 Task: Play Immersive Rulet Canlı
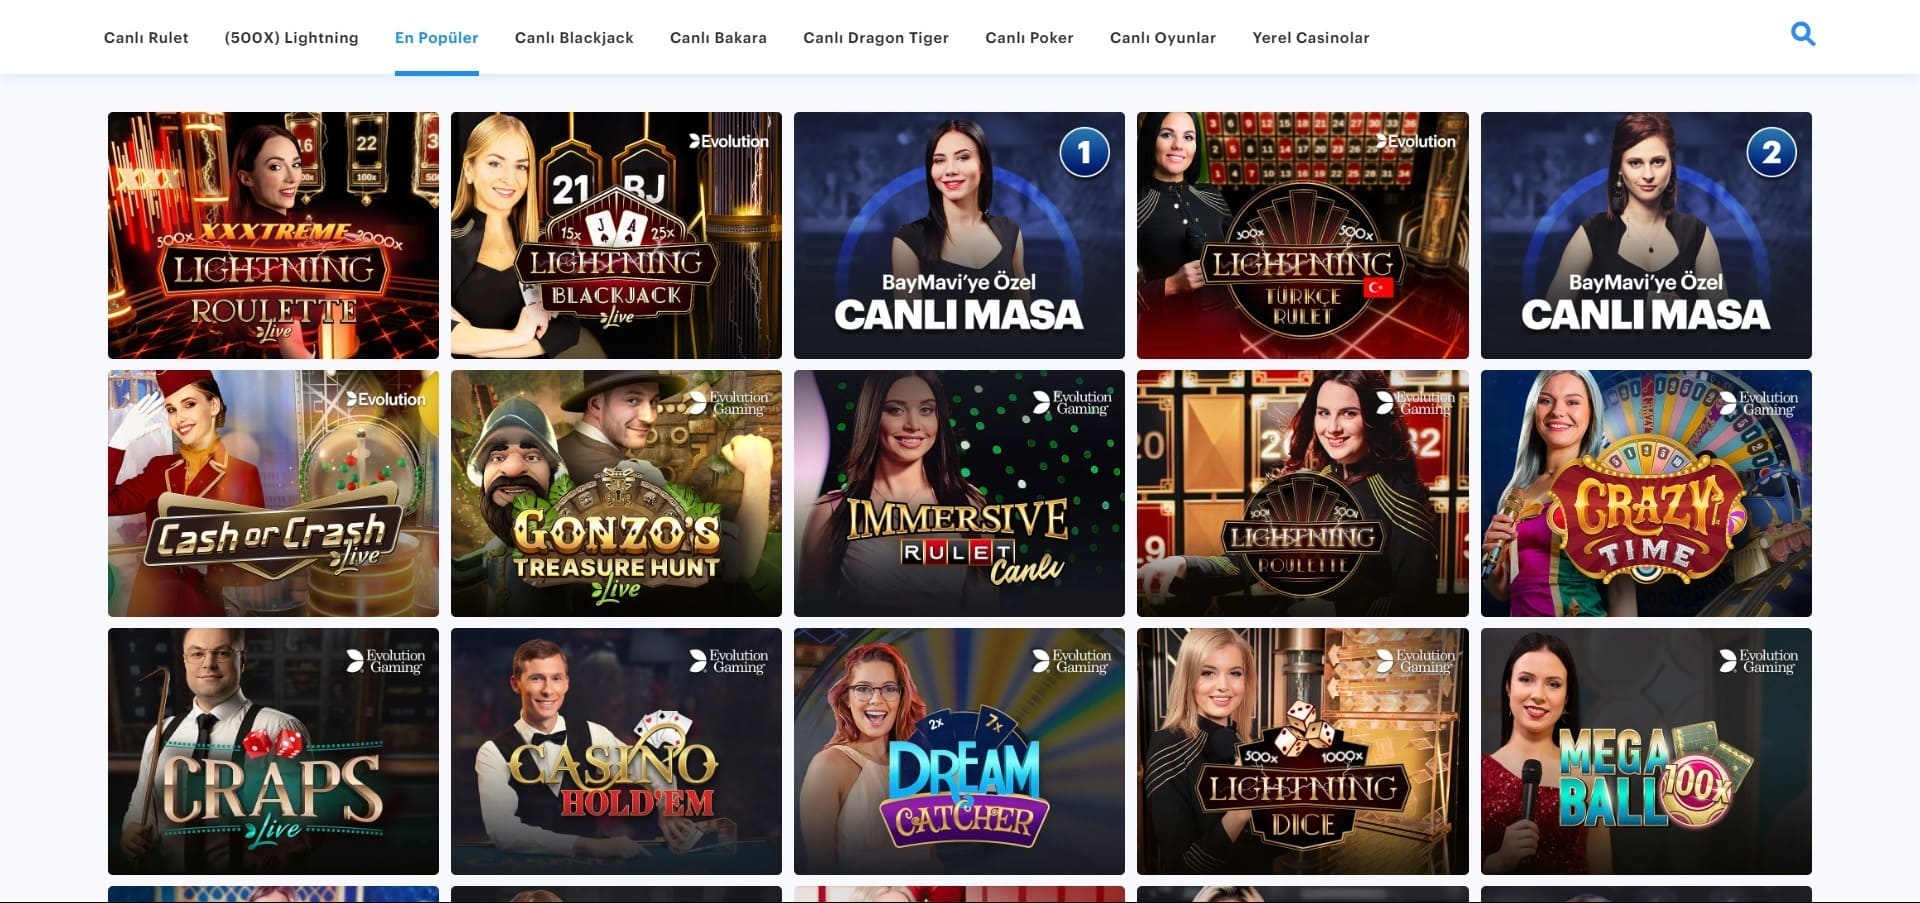[959, 493]
